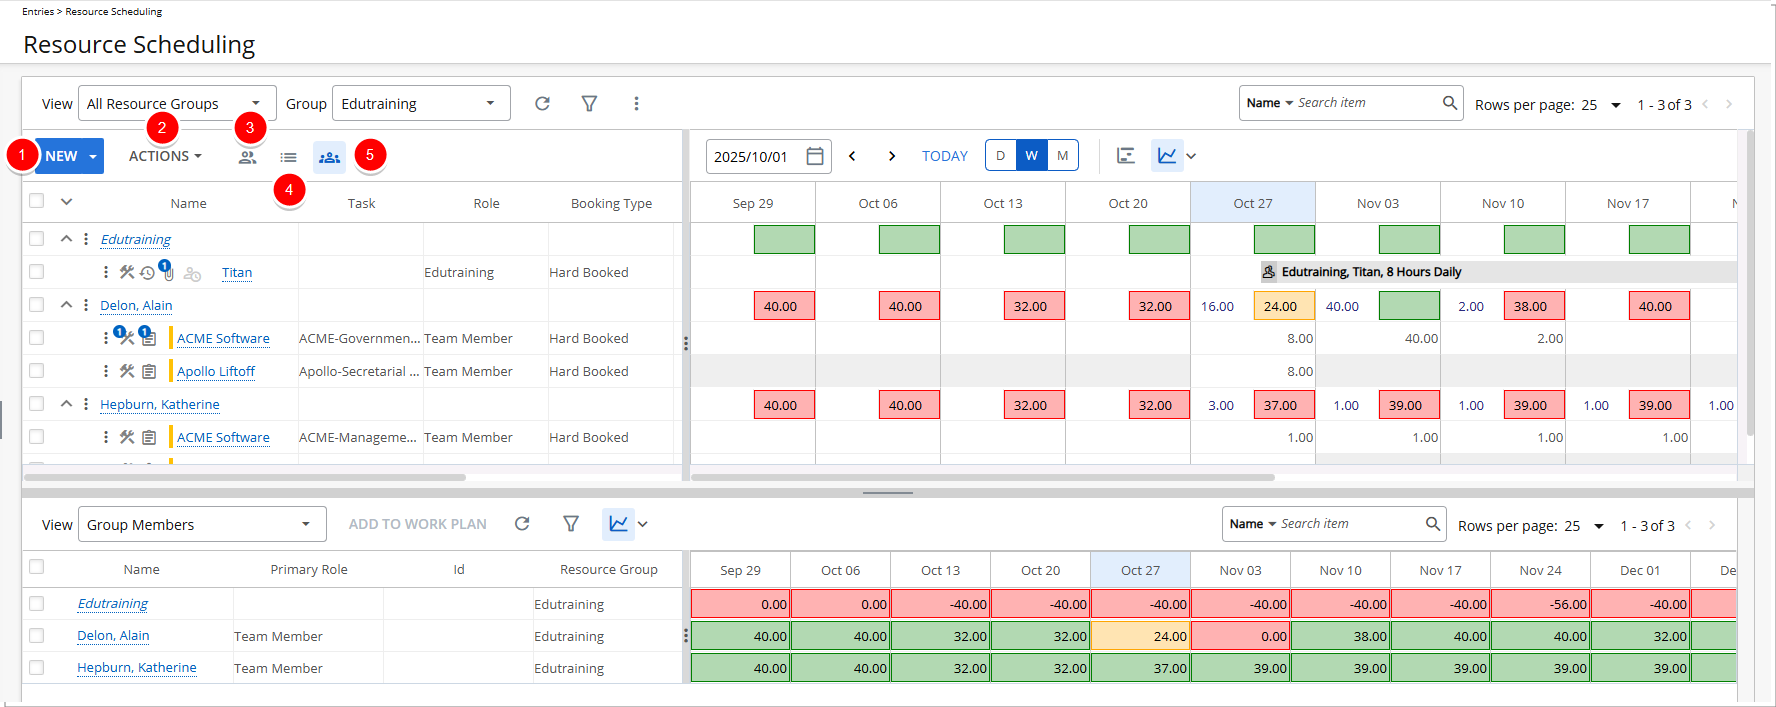Open the Group Members view dropdown

point(201,525)
